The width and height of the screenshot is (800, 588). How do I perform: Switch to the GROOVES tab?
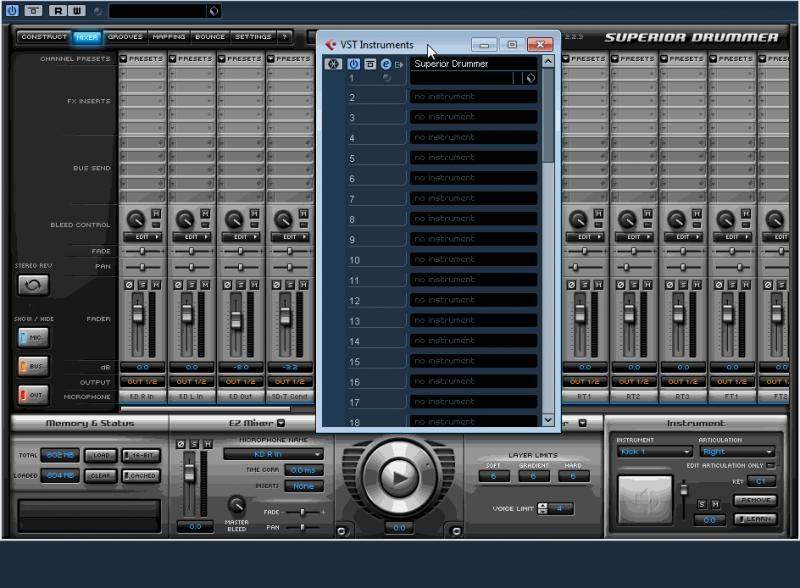point(125,37)
